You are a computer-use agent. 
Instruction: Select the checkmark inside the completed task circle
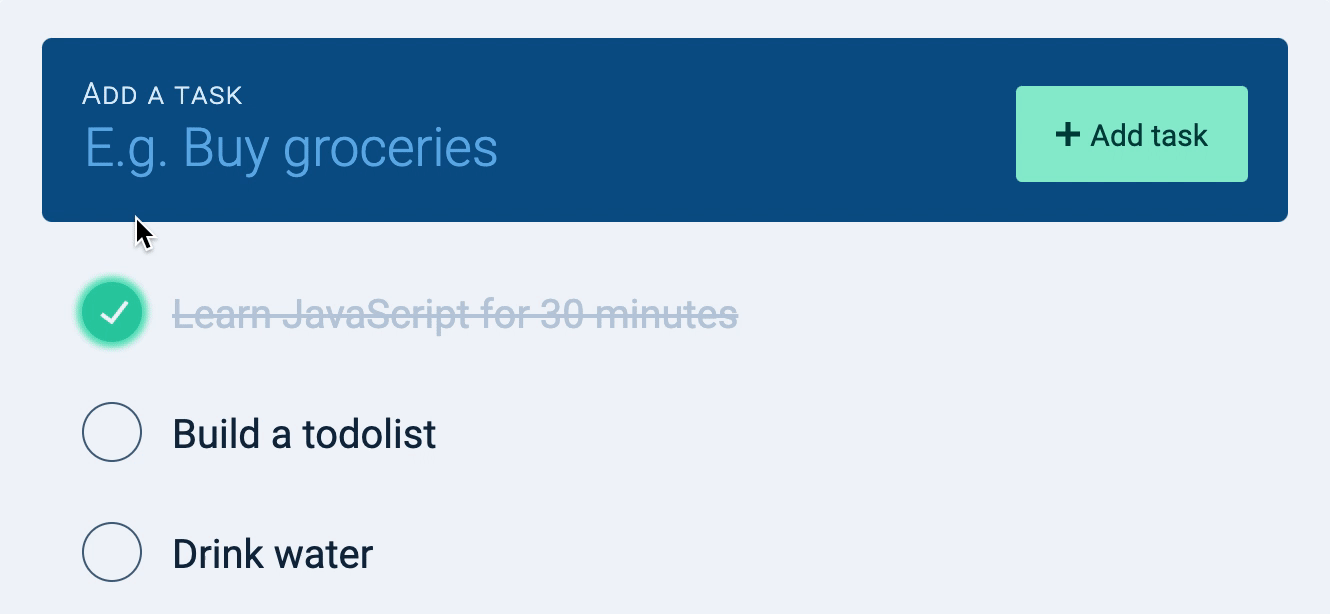(x=112, y=312)
